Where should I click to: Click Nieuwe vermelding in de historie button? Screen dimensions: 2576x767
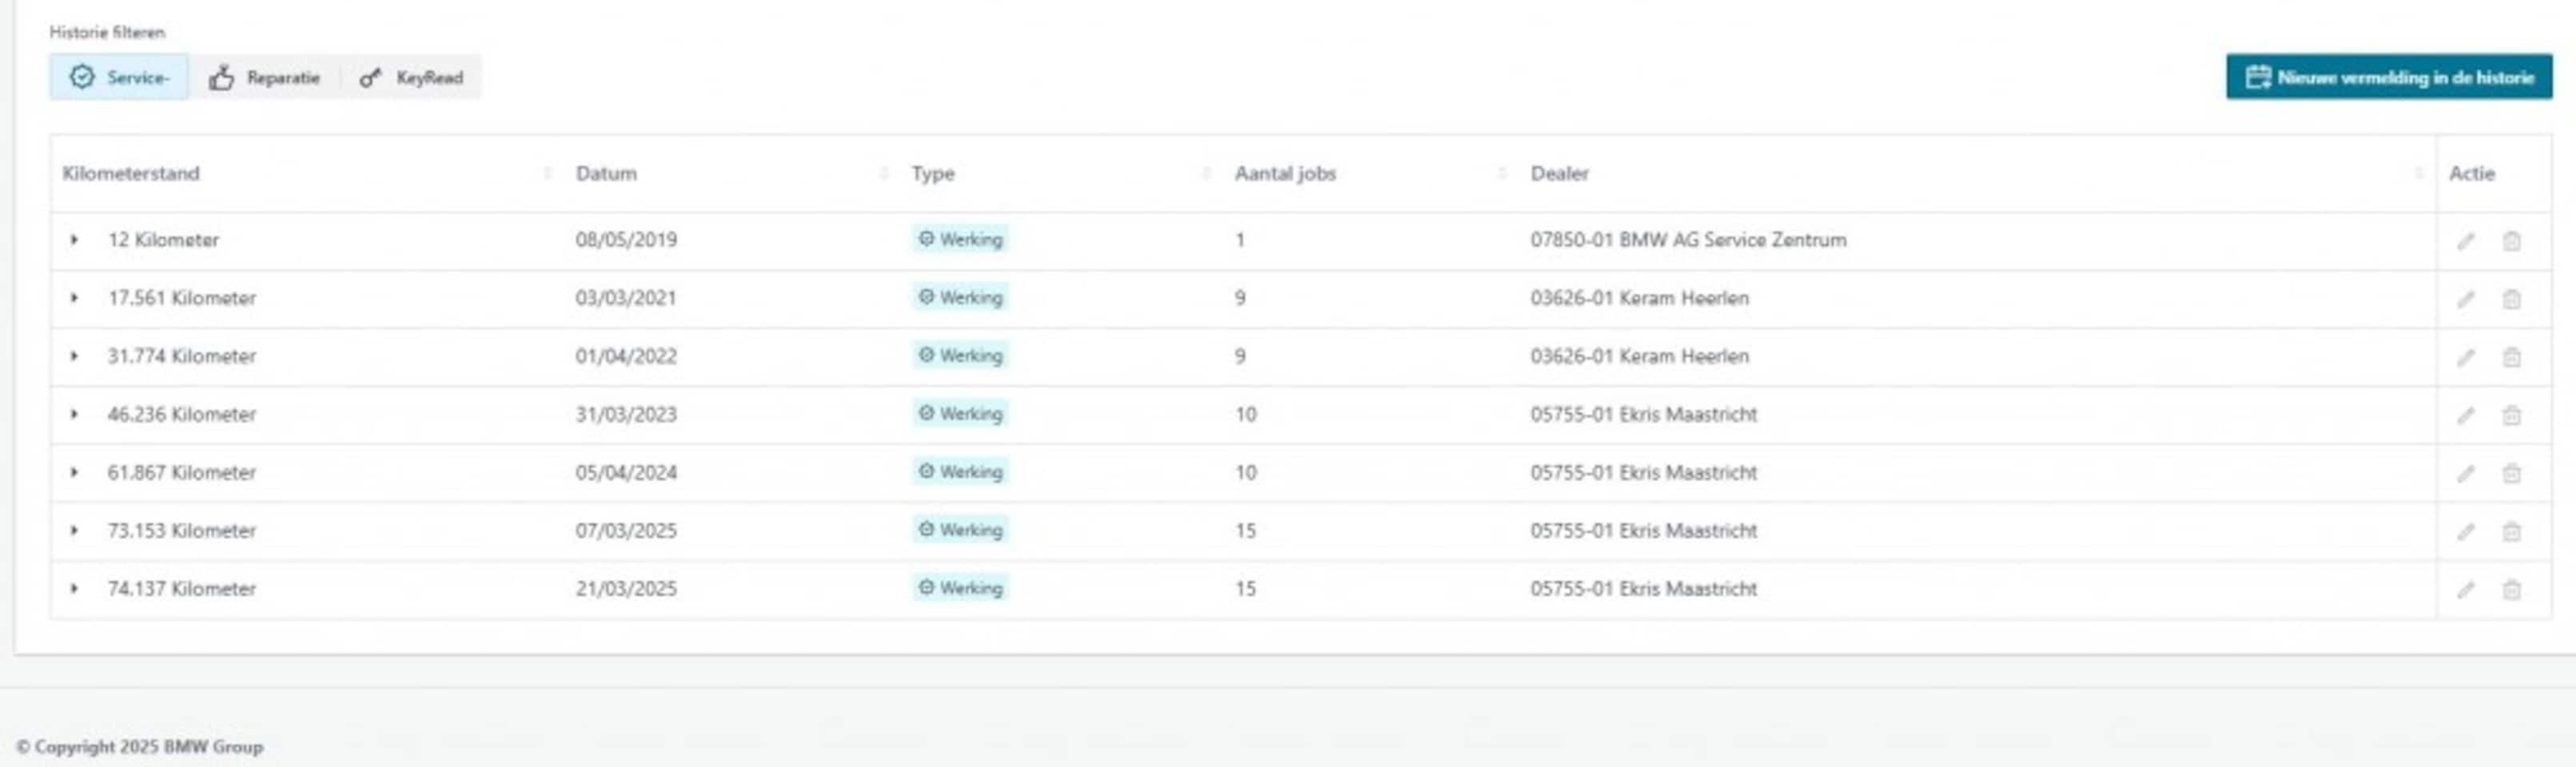point(2388,77)
